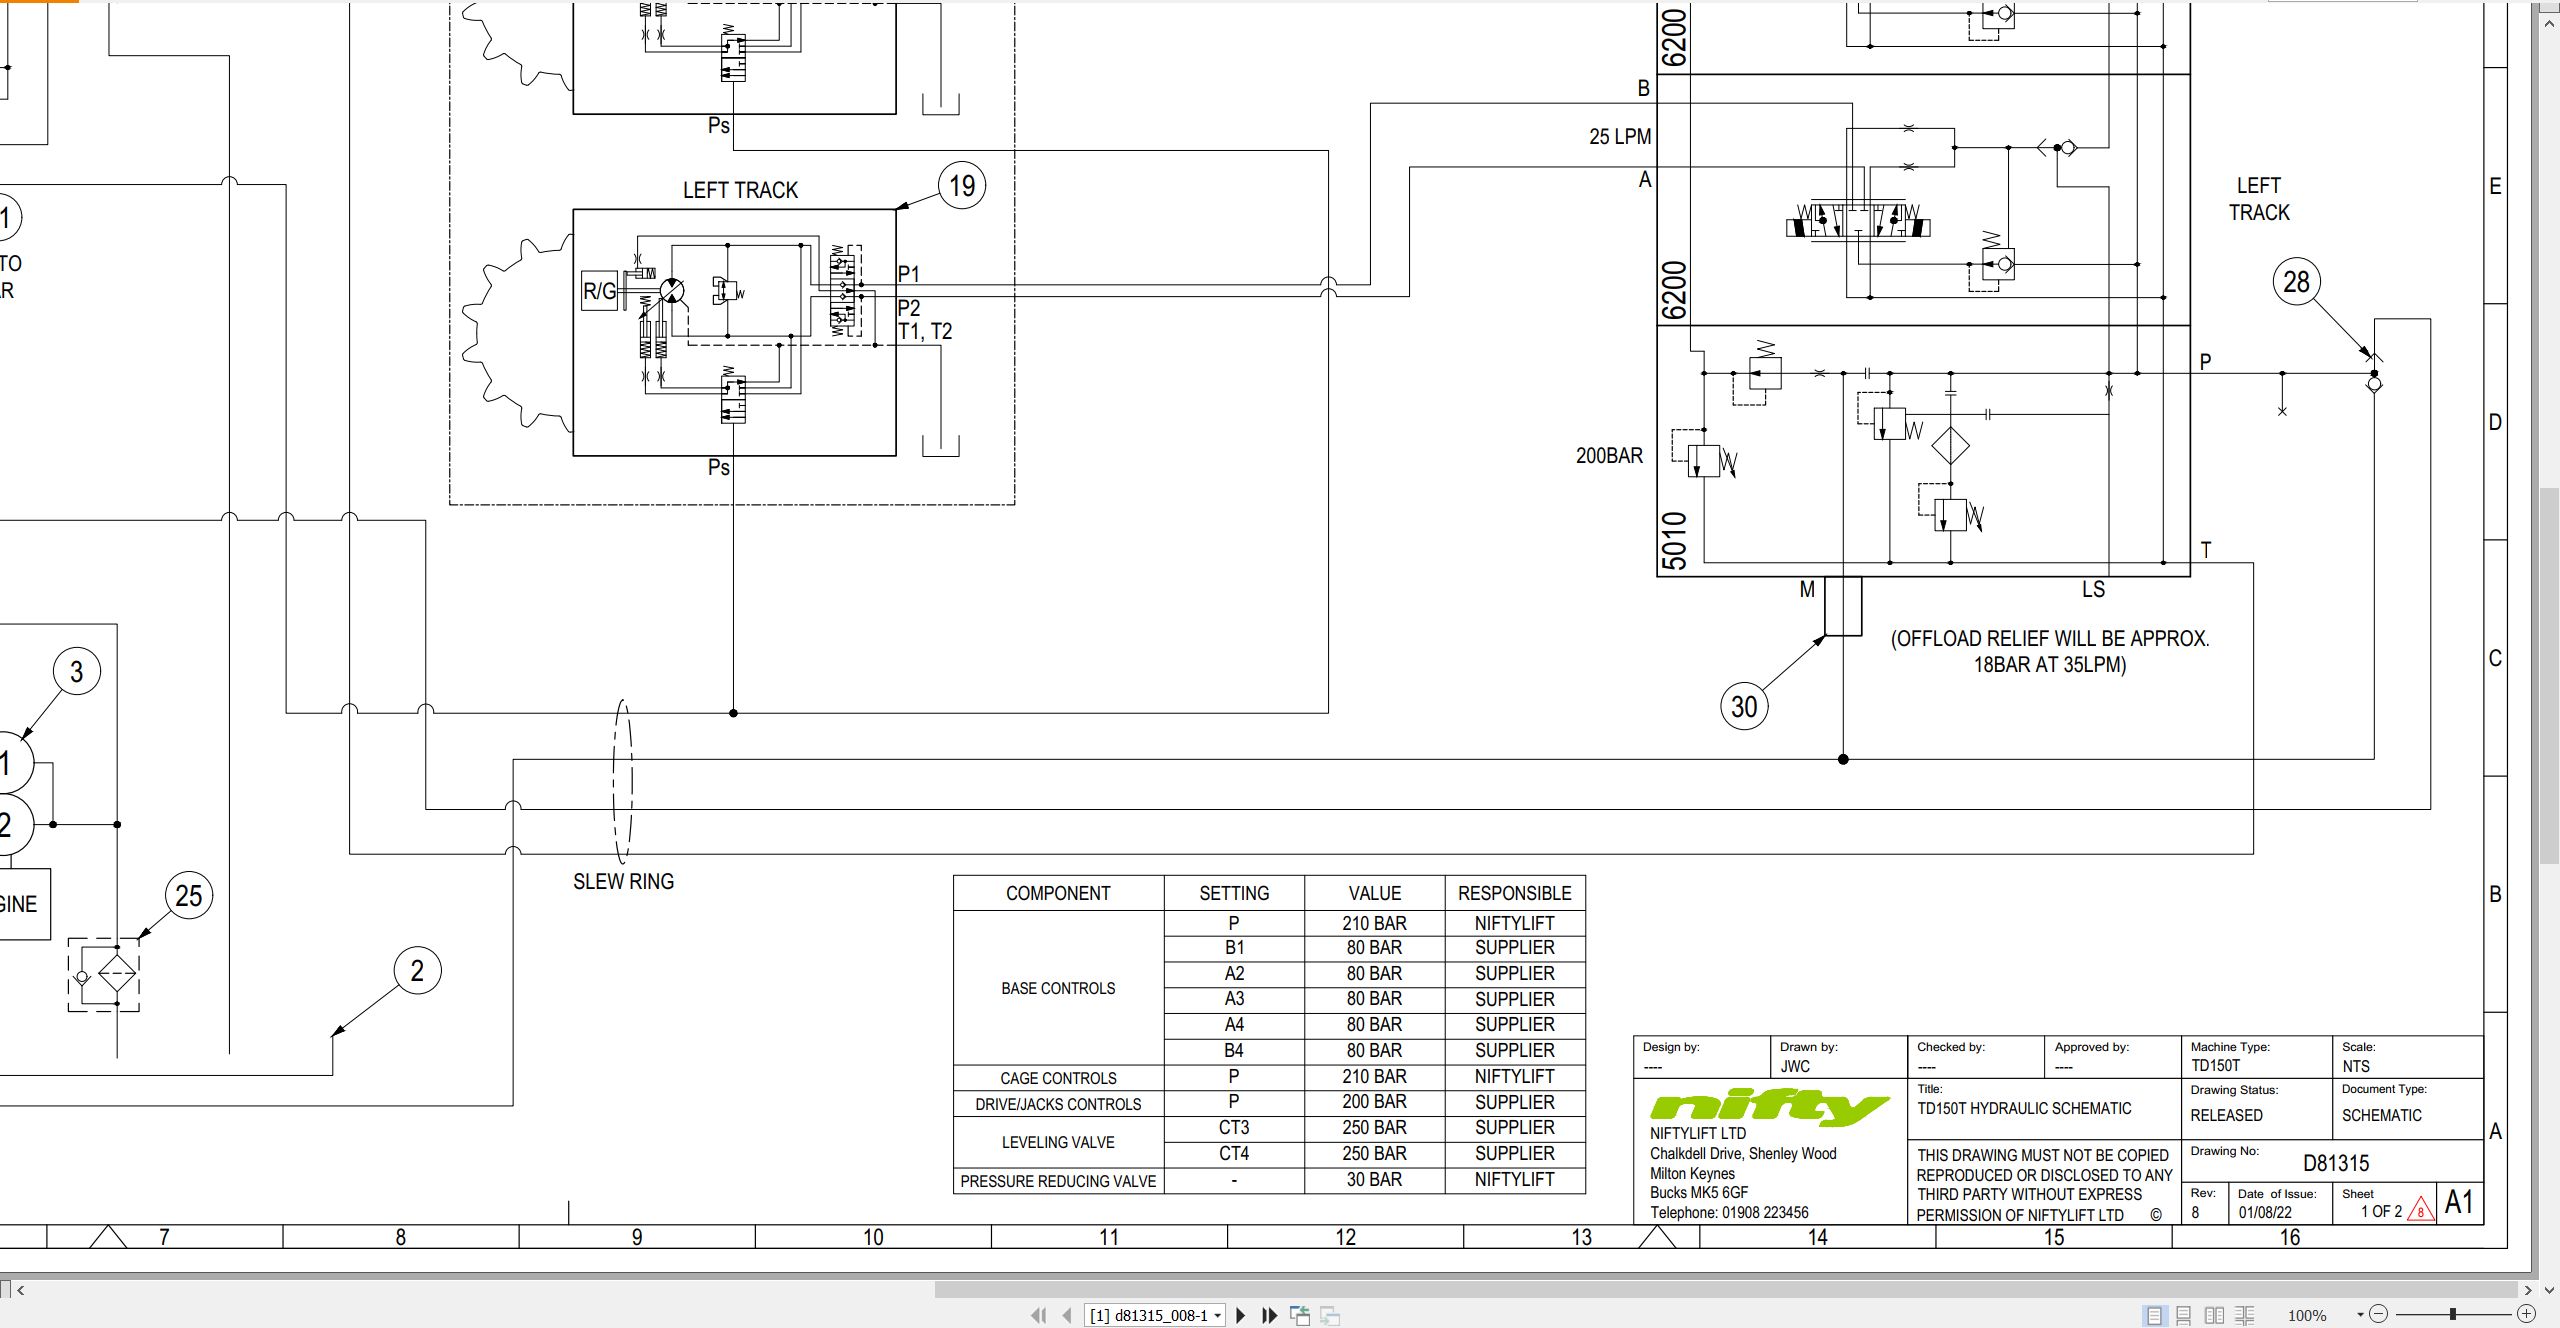
Task: Click callout balloon number 30
Action: 1744,707
